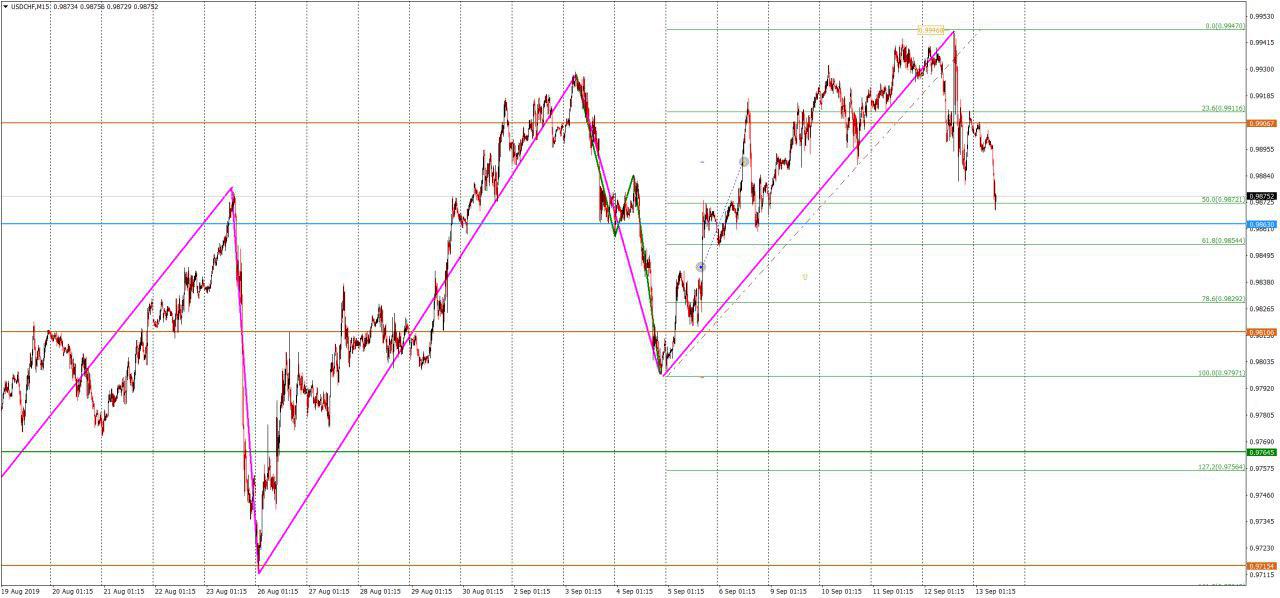This screenshot has width=1280, height=598.
Task: Click the orange 0.98166 price tag
Action: [1262, 332]
